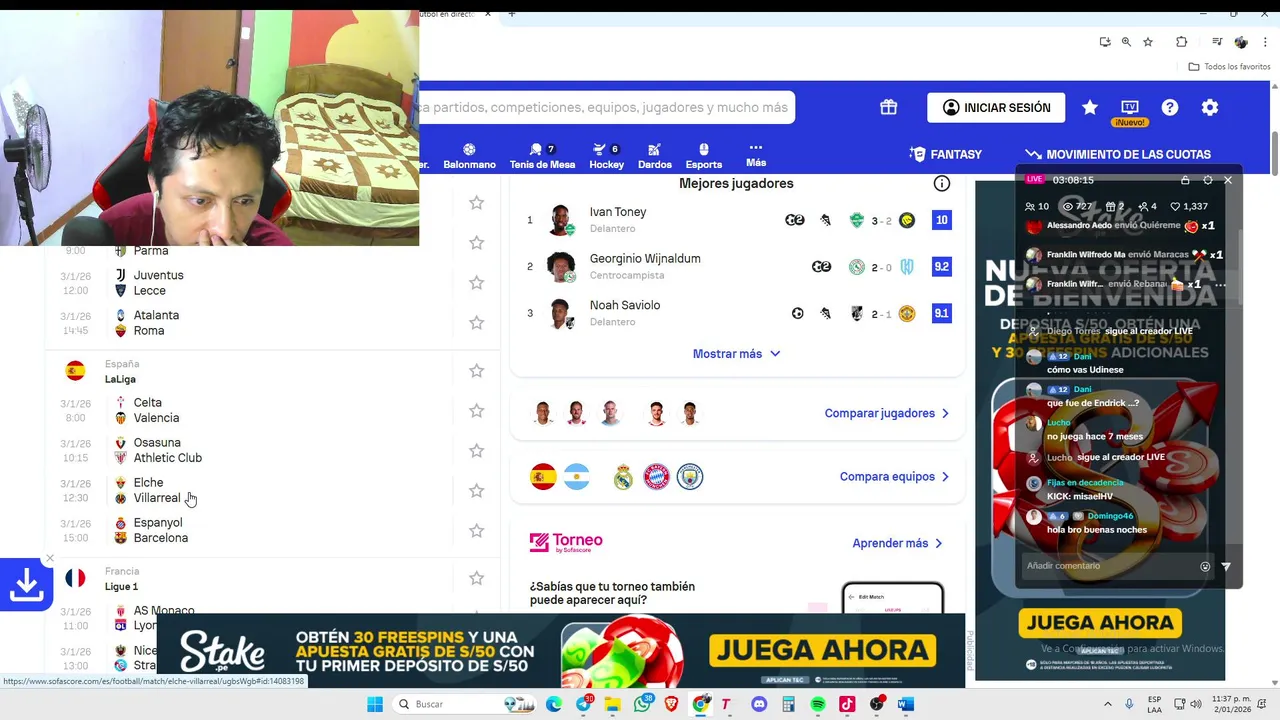Screen dimensions: 1280x720
Task: Open the Dardos sport tab
Action: [654, 156]
